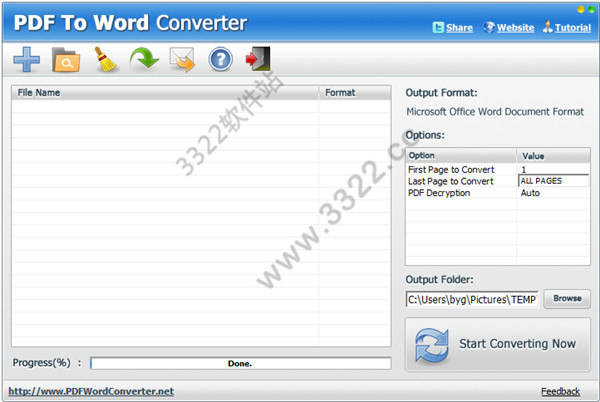This screenshot has height=402, width=600.
Task: Click the blue plus Add File icon
Action: tap(26, 59)
